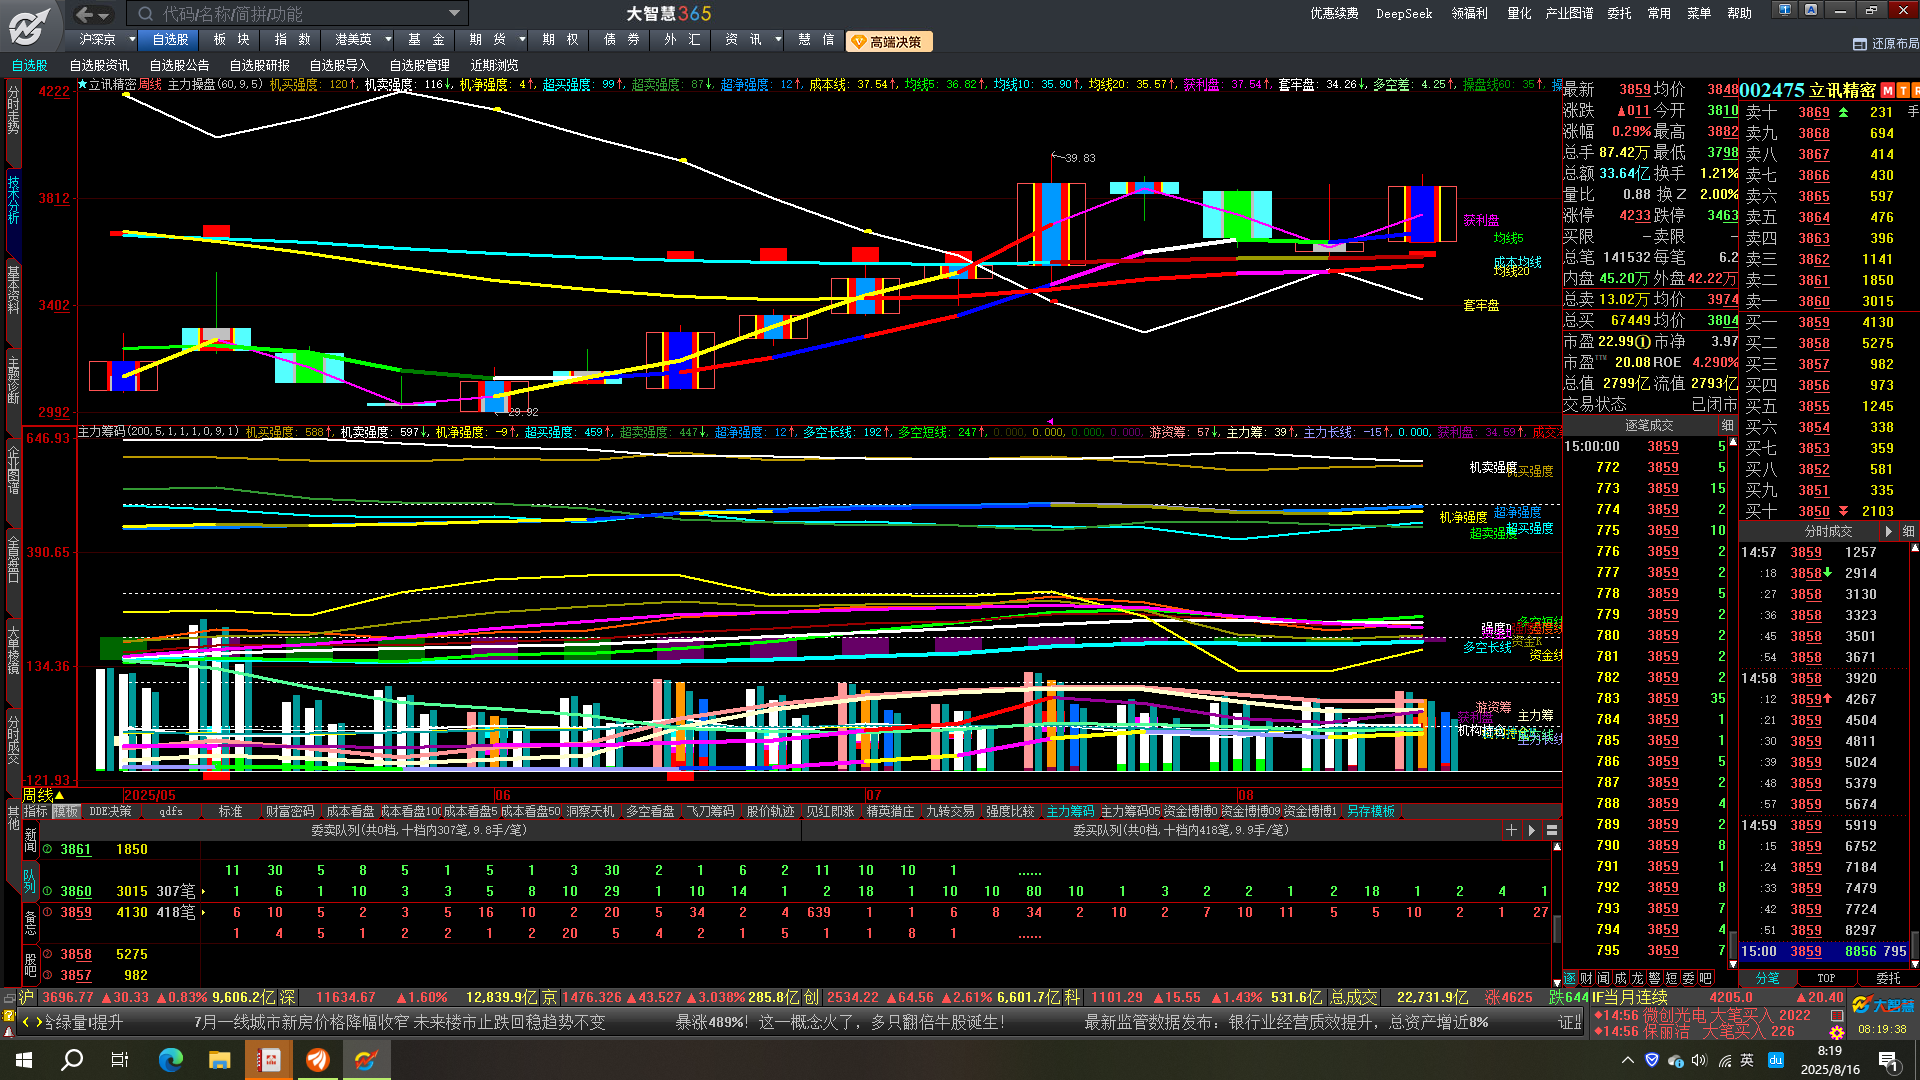Expand the 418笔 buy queue arrow
This screenshot has height=1080, width=1920.
[x=204, y=912]
